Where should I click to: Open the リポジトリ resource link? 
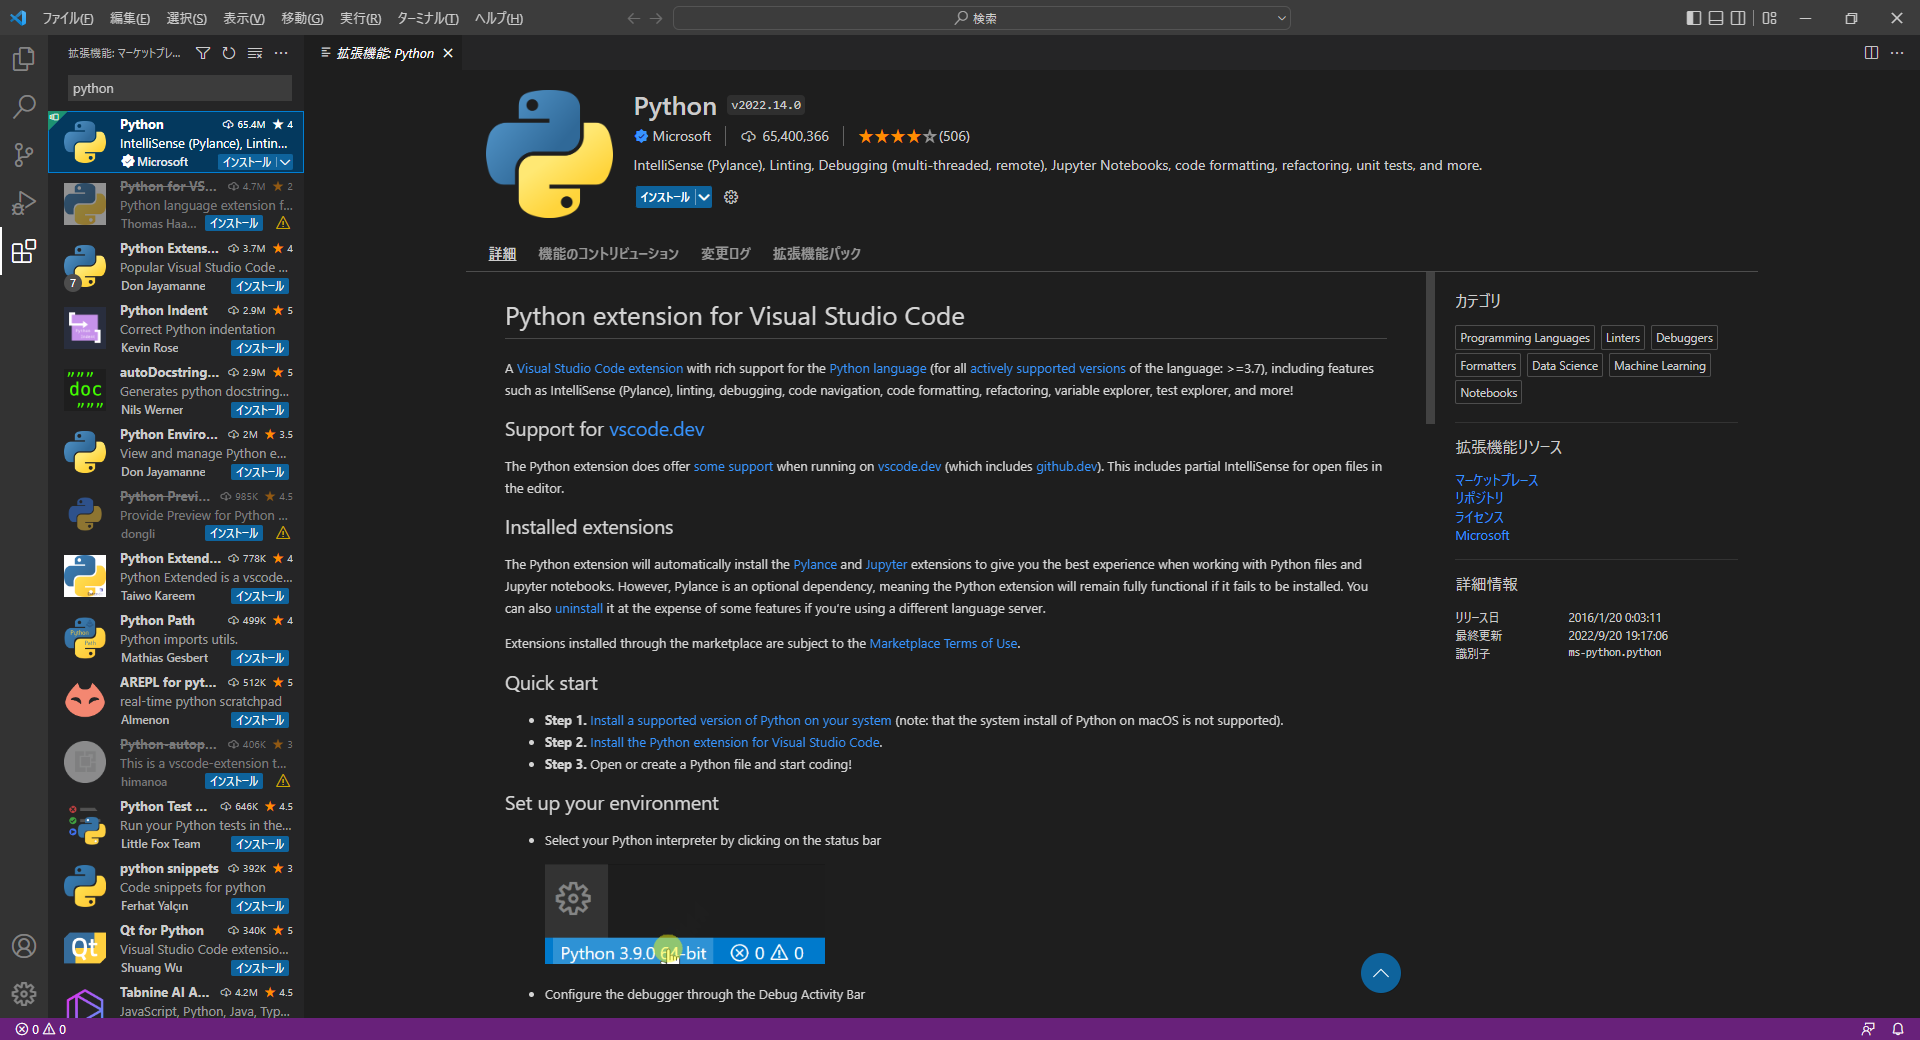tap(1479, 498)
